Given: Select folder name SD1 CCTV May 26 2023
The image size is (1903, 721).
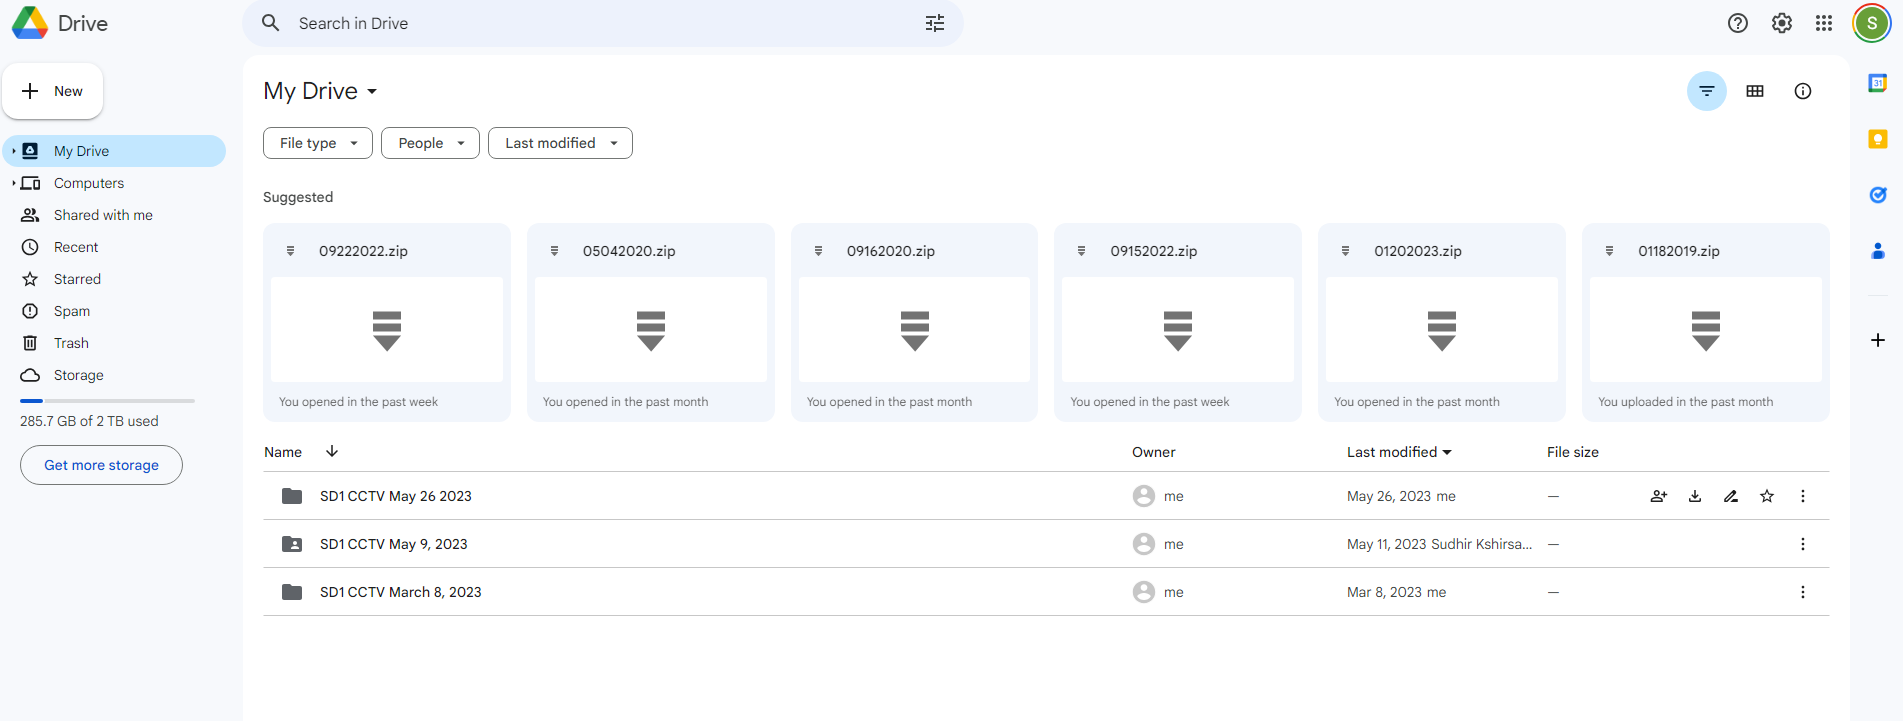Looking at the screenshot, I should click(x=396, y=496).
